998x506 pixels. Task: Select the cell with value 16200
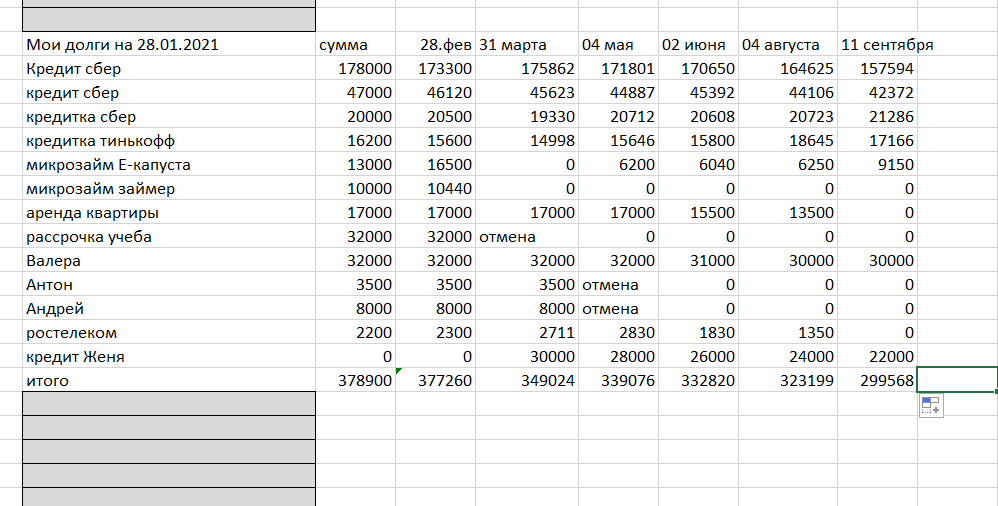pyautogui.click(x=355, y=140)
